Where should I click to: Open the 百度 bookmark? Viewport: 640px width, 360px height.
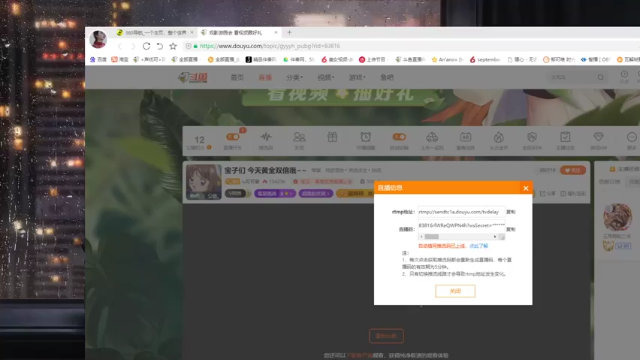98,60
